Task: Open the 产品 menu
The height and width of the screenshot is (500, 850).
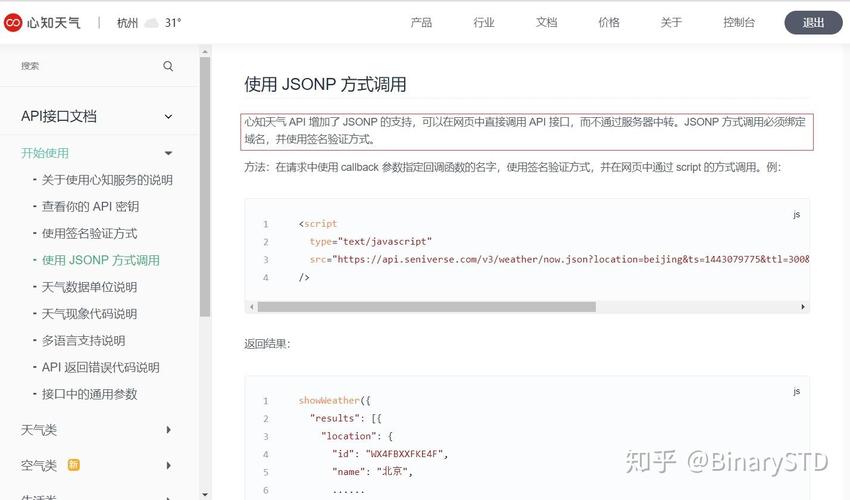Action: tap(421, 22)
